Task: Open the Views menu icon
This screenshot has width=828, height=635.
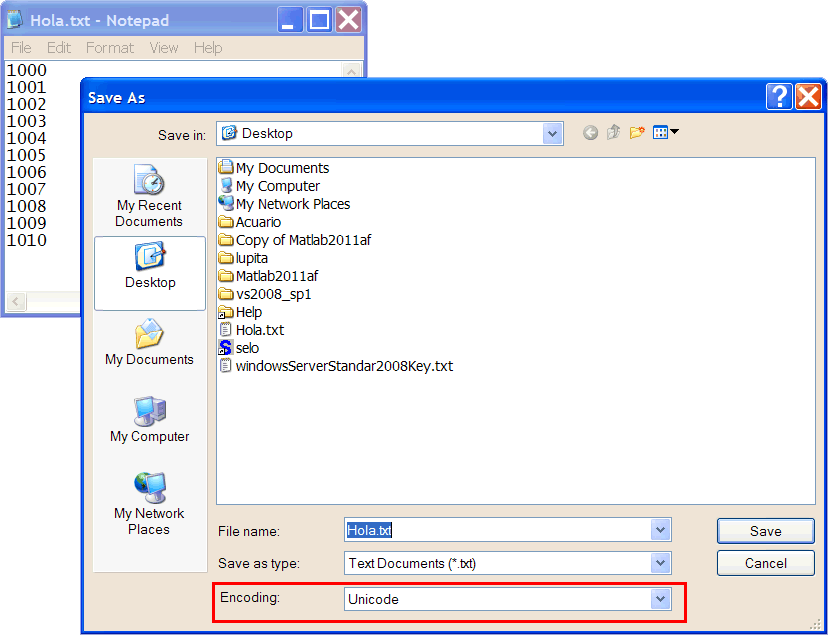Action: click(x=665, y=132)
